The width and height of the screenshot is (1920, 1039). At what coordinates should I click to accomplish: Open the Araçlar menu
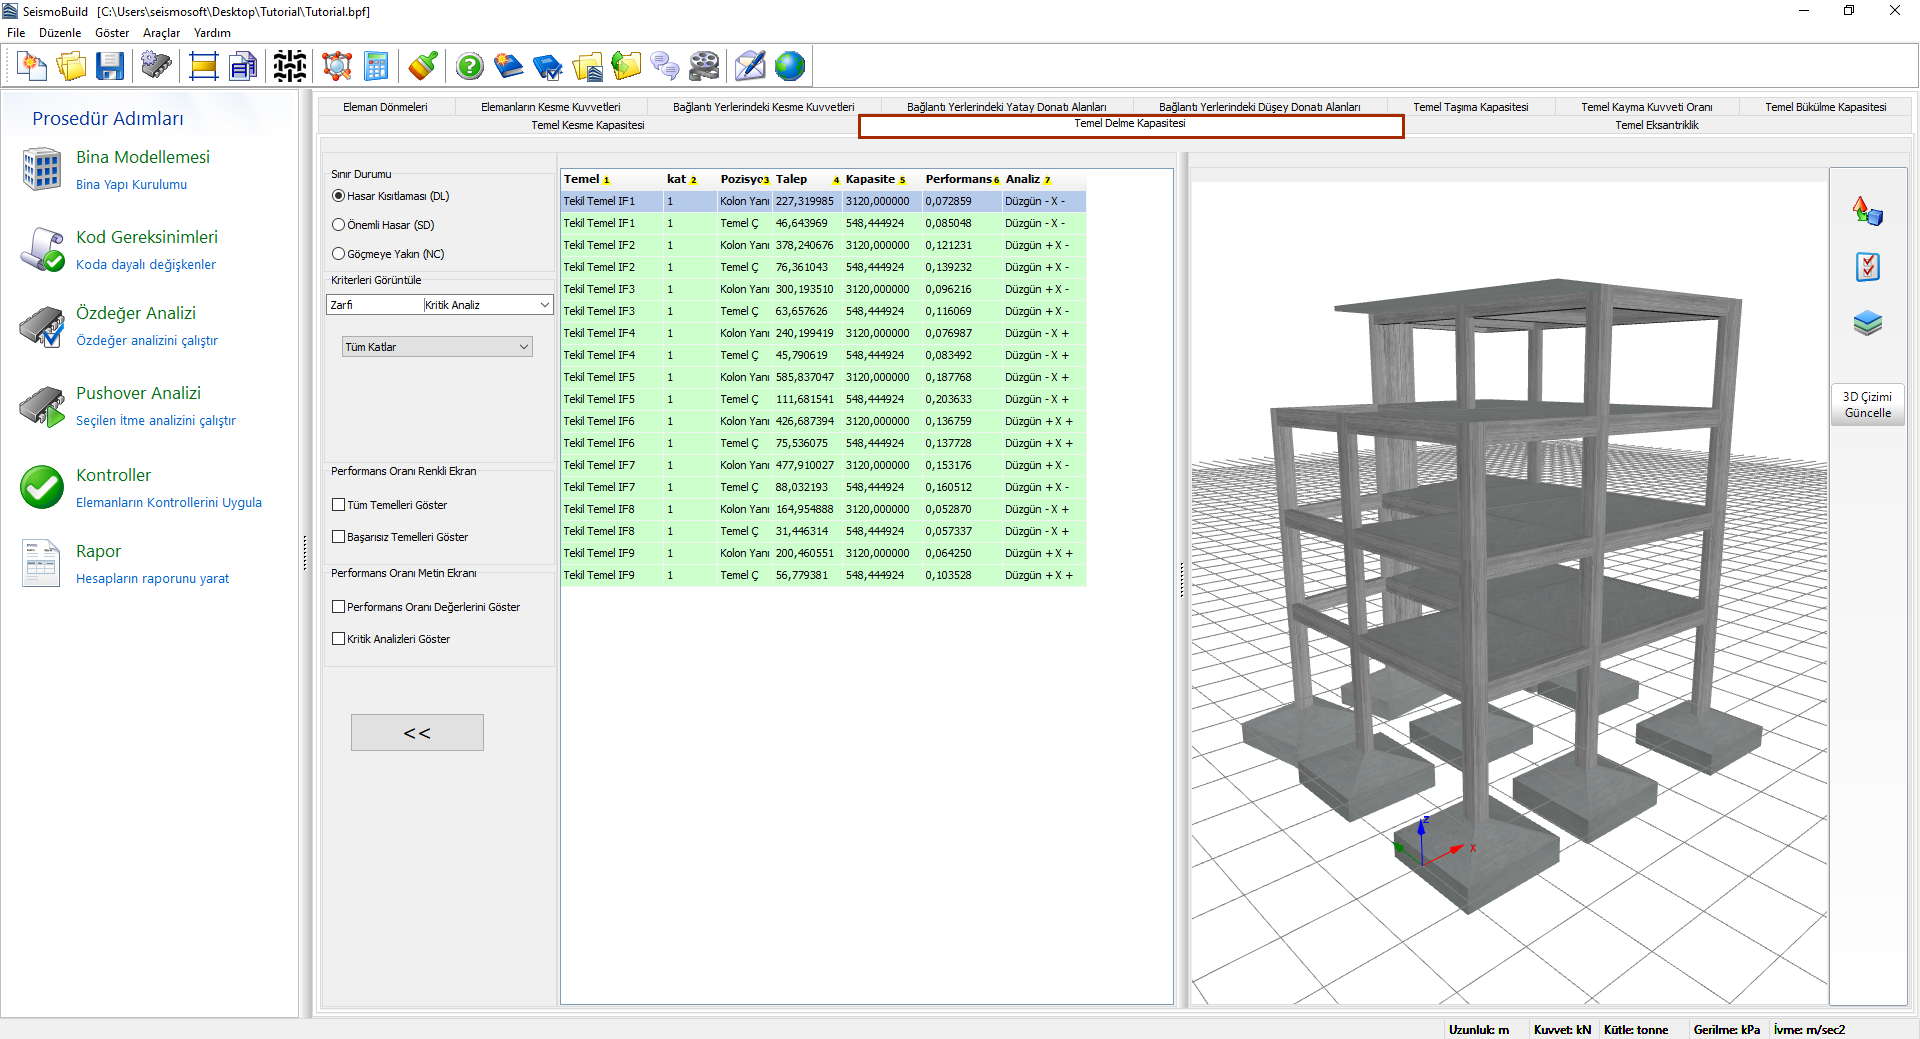(161, 33)
